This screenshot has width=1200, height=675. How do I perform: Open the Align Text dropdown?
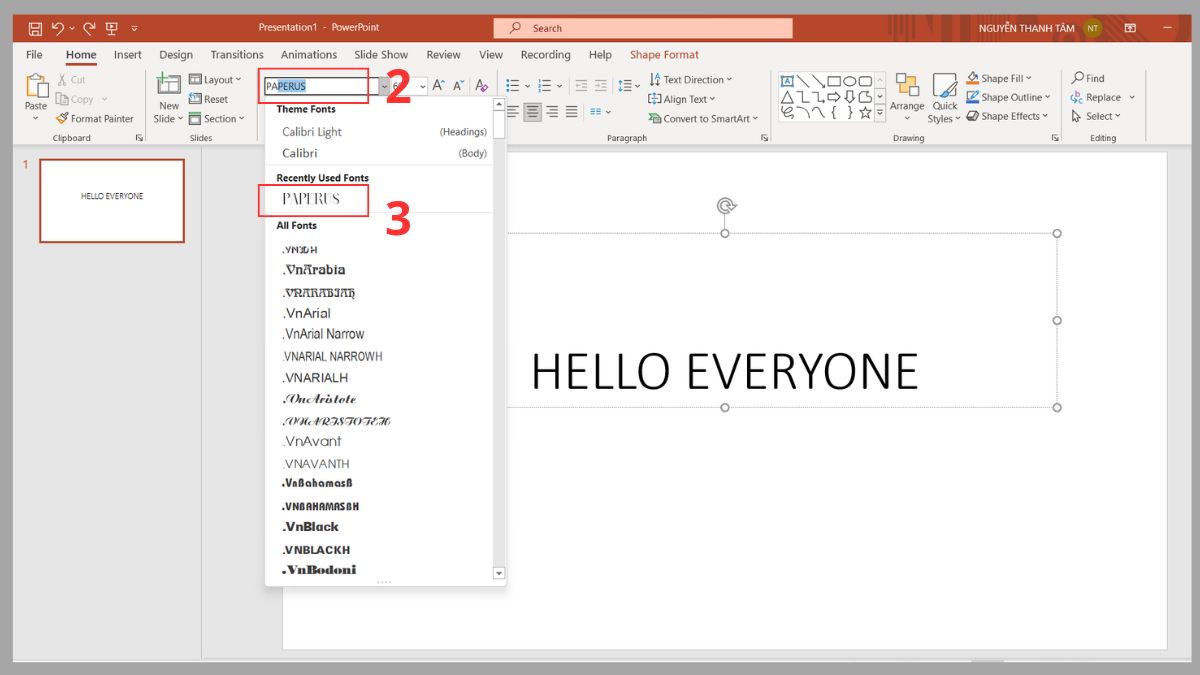pos(682,98)
